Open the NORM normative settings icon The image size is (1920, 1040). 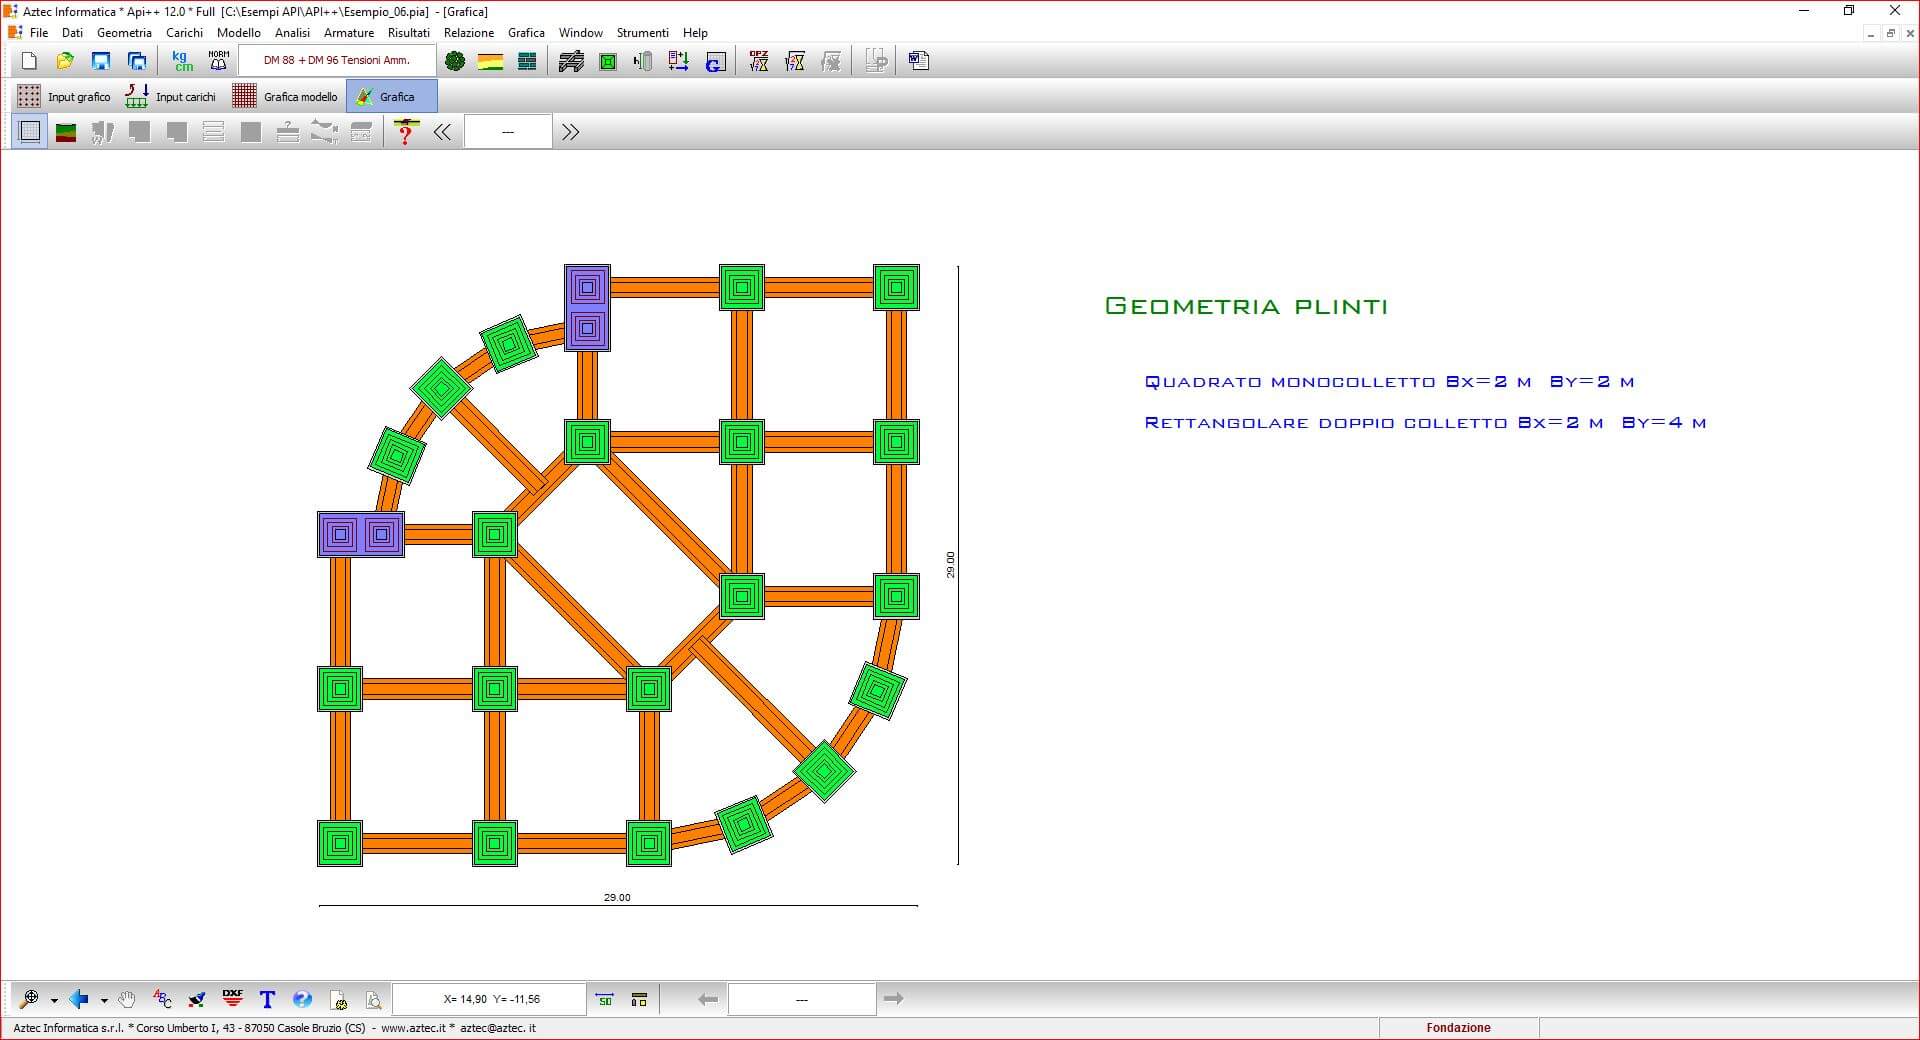click(218, 62)
